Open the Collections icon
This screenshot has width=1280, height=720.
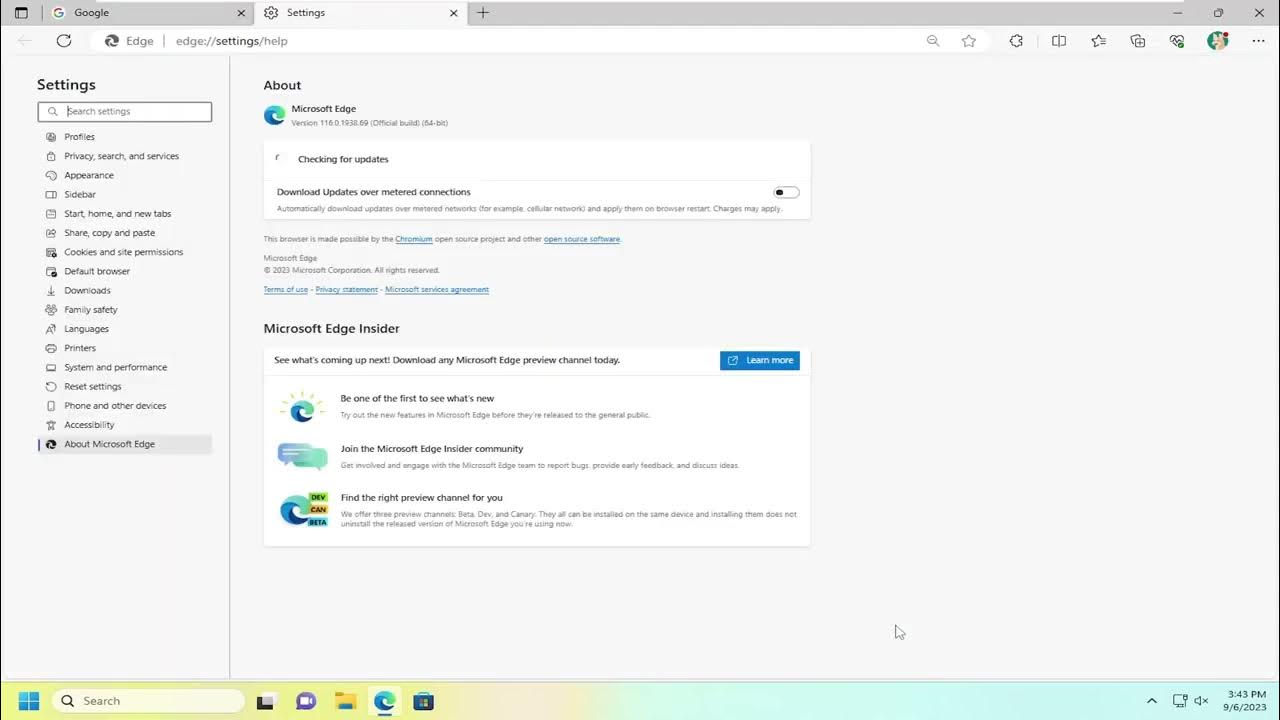[1138, 41]
